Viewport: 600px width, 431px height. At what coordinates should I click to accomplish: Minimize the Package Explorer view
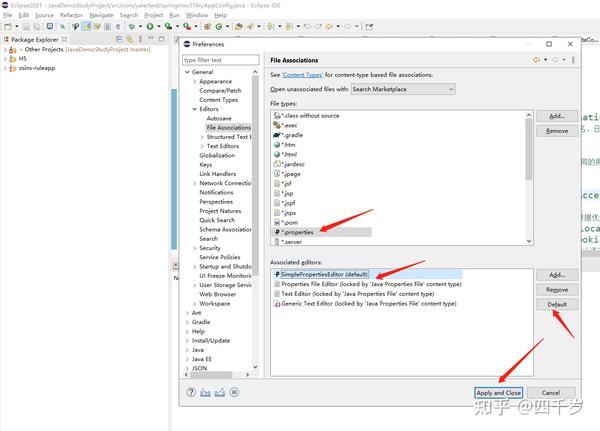coord(151,39)
